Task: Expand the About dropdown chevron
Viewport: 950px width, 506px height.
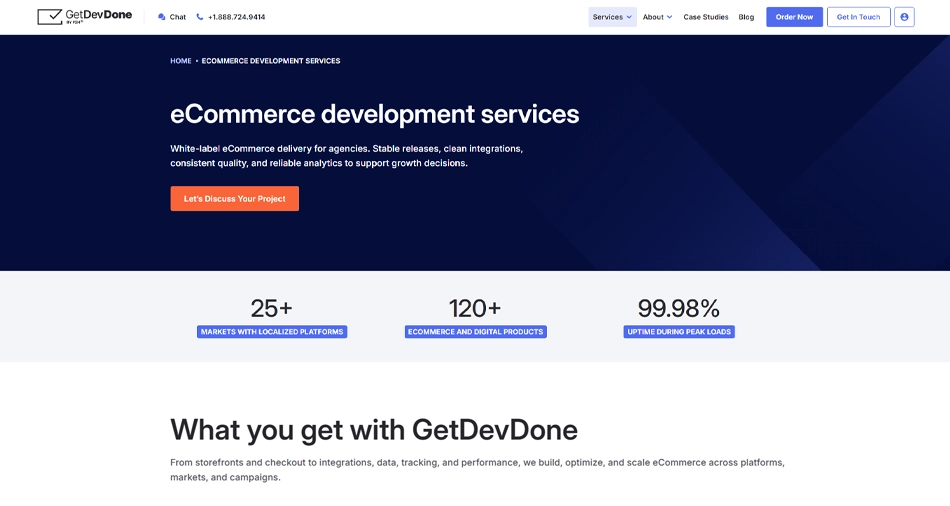Action: click(669, 17)
